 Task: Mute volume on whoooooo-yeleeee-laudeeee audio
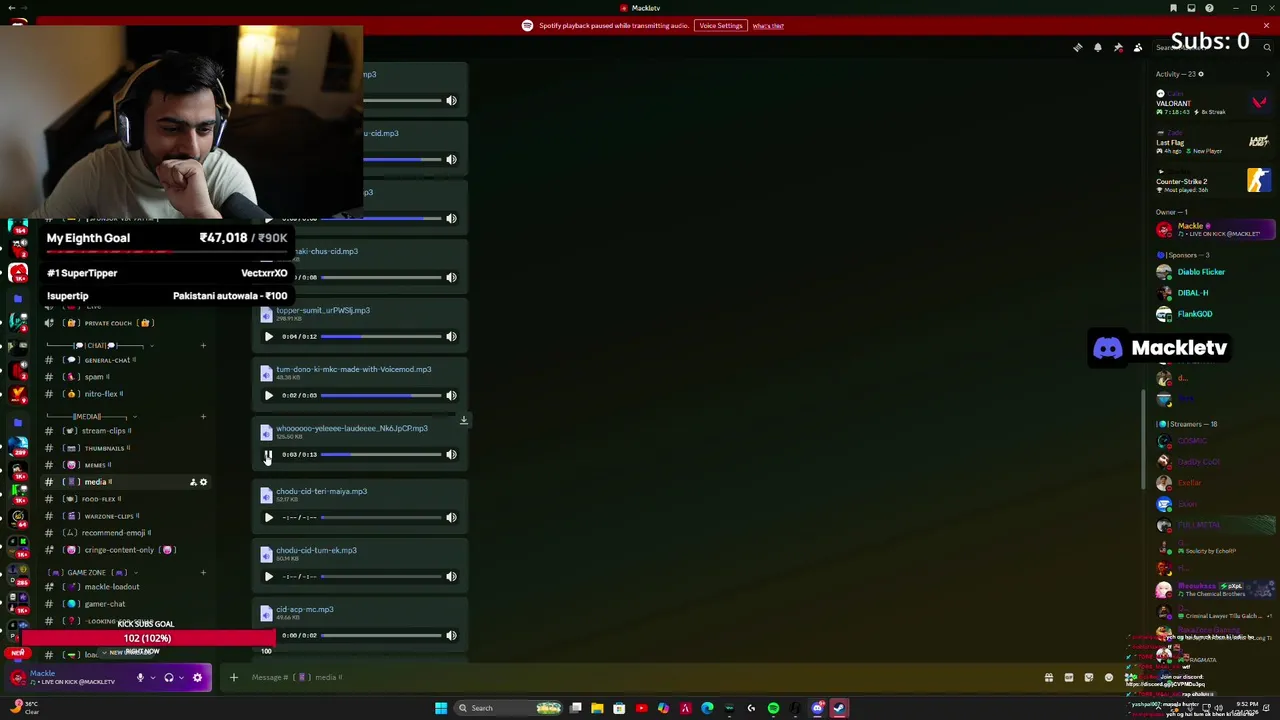click(x=451, y=455)
